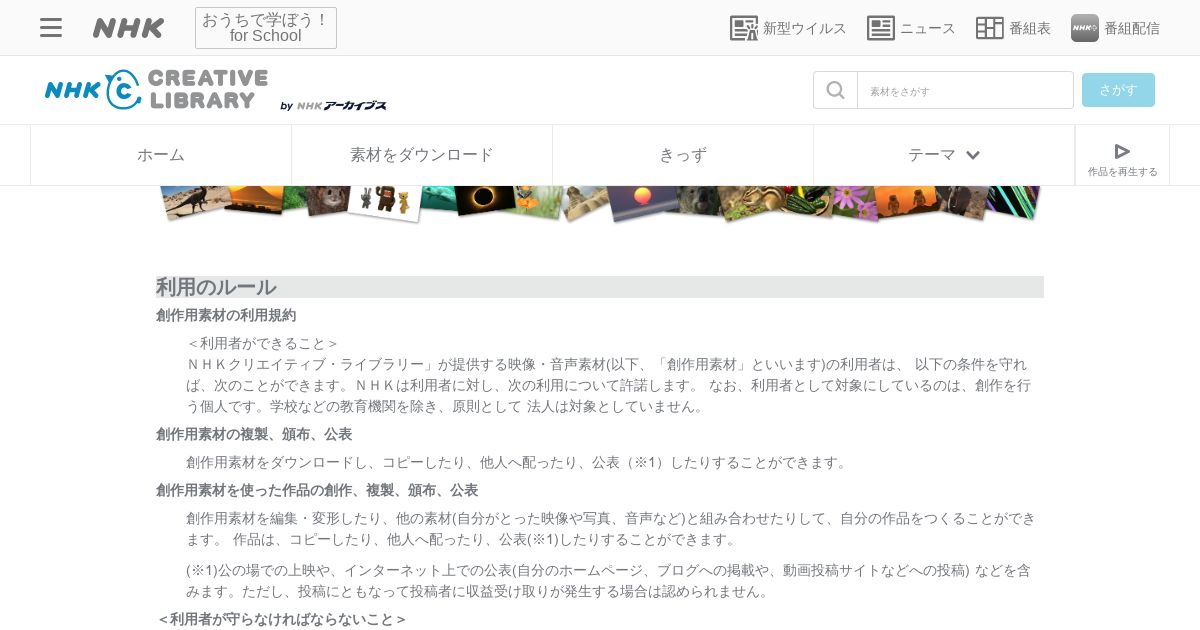Click the 新型ウイルス icon
The width and height of the screenshot is (1200, 630).
pos(744,28)
